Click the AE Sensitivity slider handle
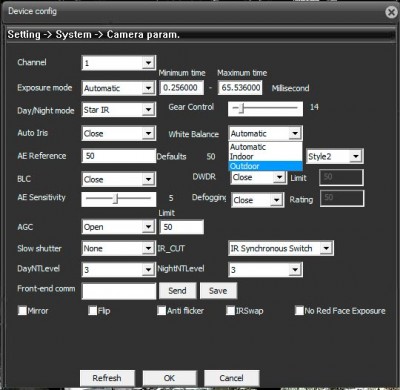Viewport: 400px width, 390px height. point(115,199)
